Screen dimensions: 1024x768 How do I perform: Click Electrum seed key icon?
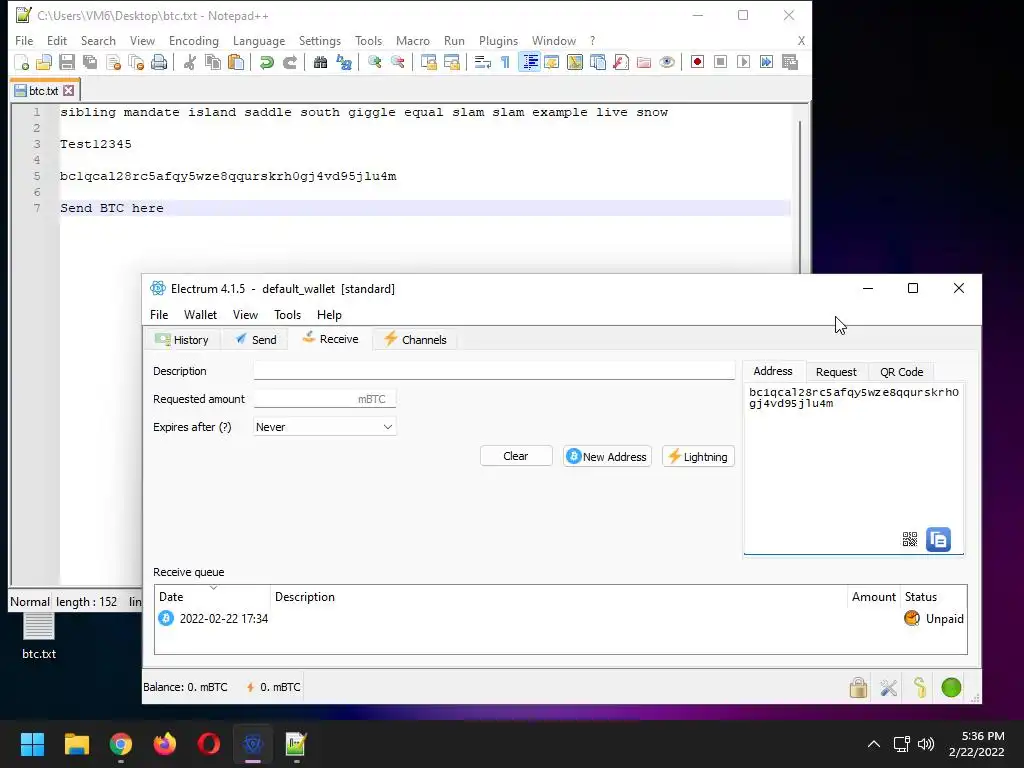click(920, 687)
